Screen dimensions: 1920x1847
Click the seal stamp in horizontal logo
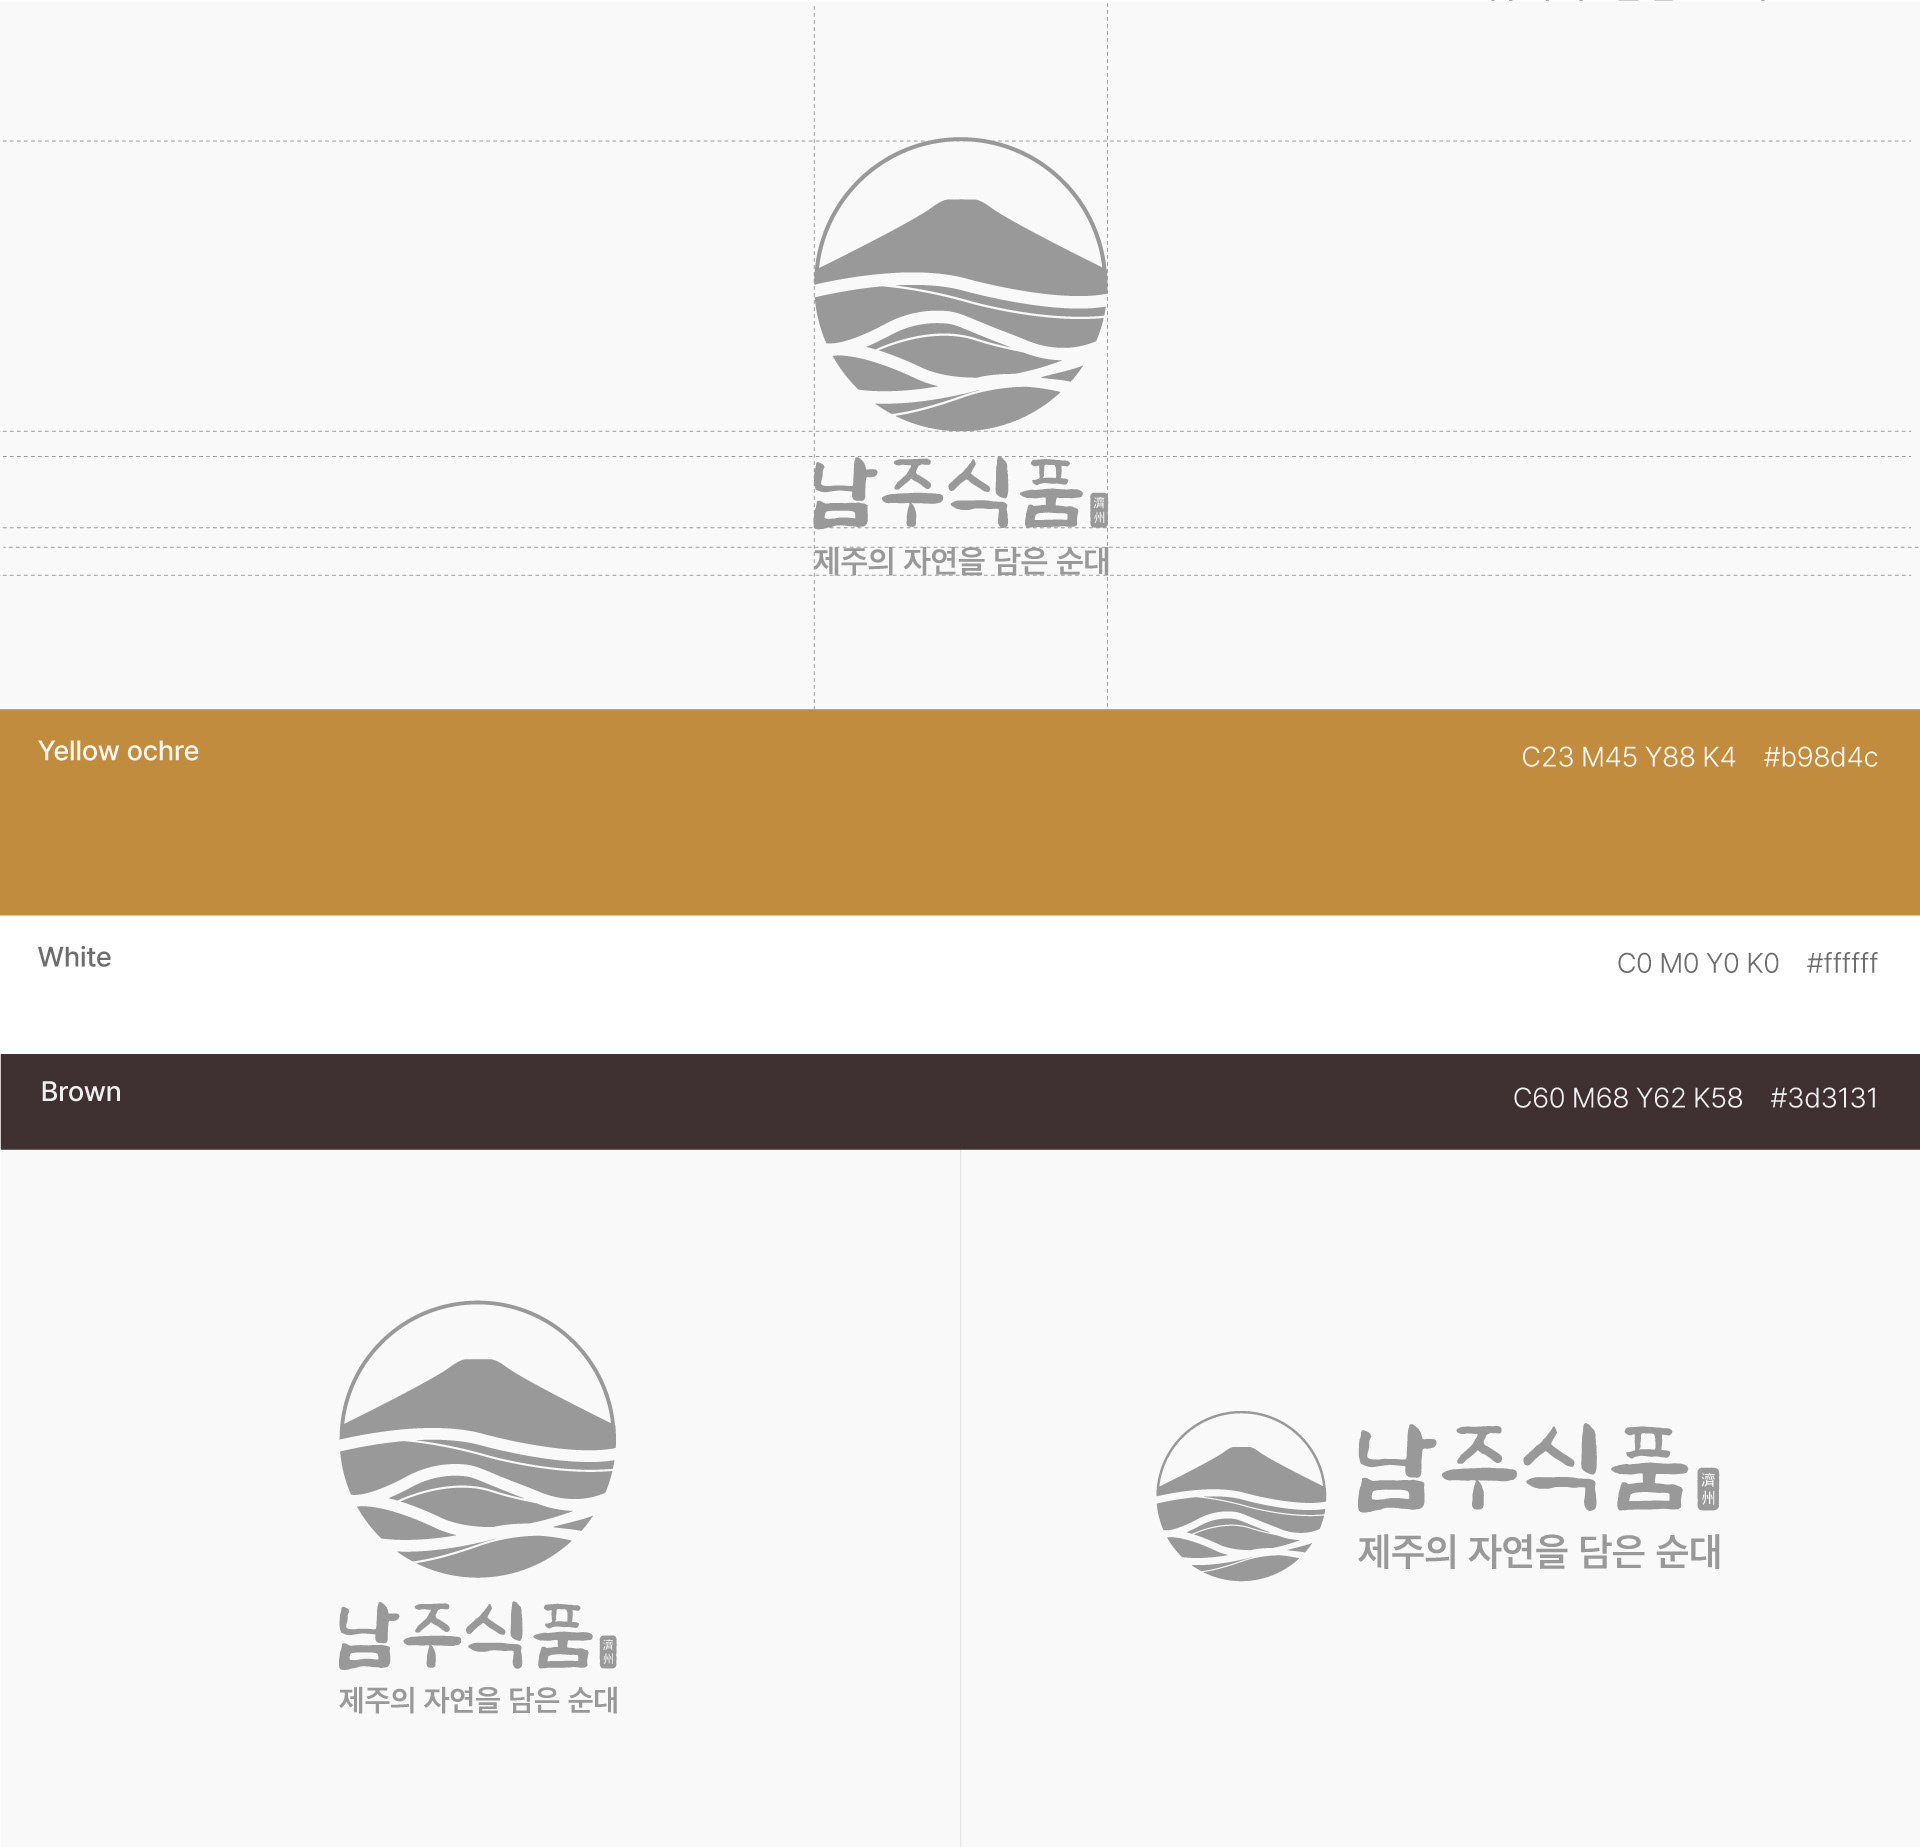1709,1488
